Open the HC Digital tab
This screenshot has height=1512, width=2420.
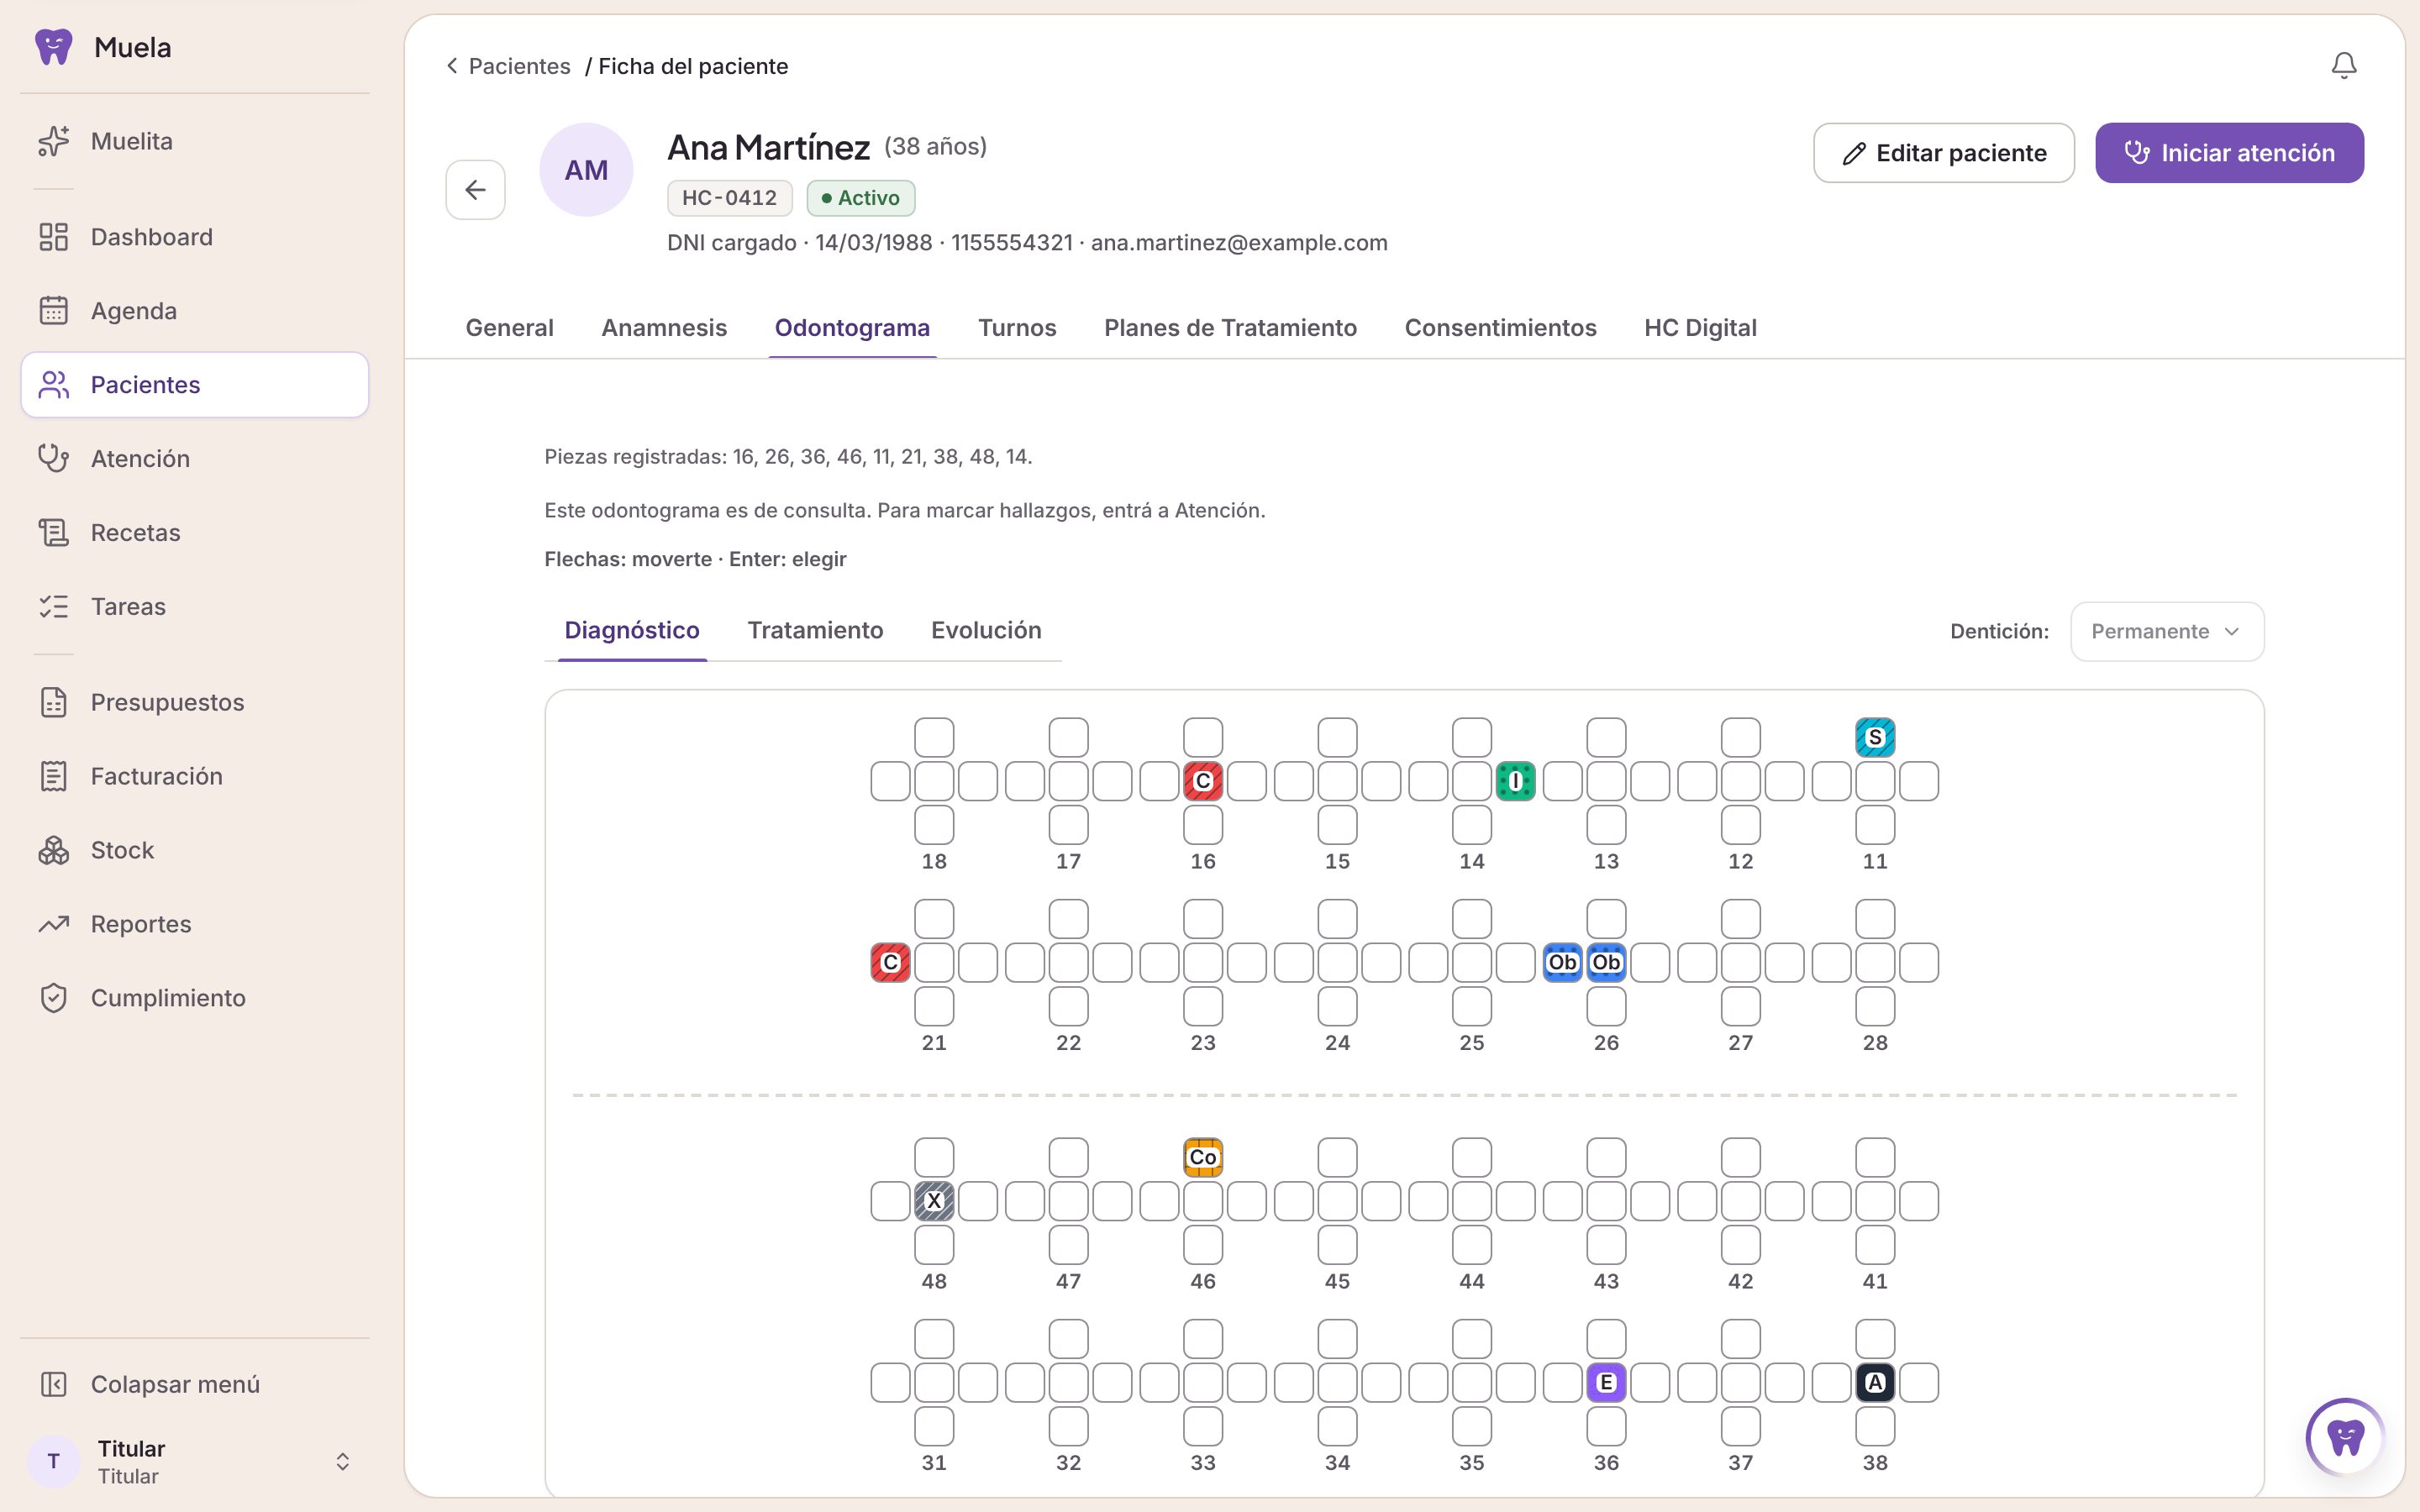(1700, 328)
